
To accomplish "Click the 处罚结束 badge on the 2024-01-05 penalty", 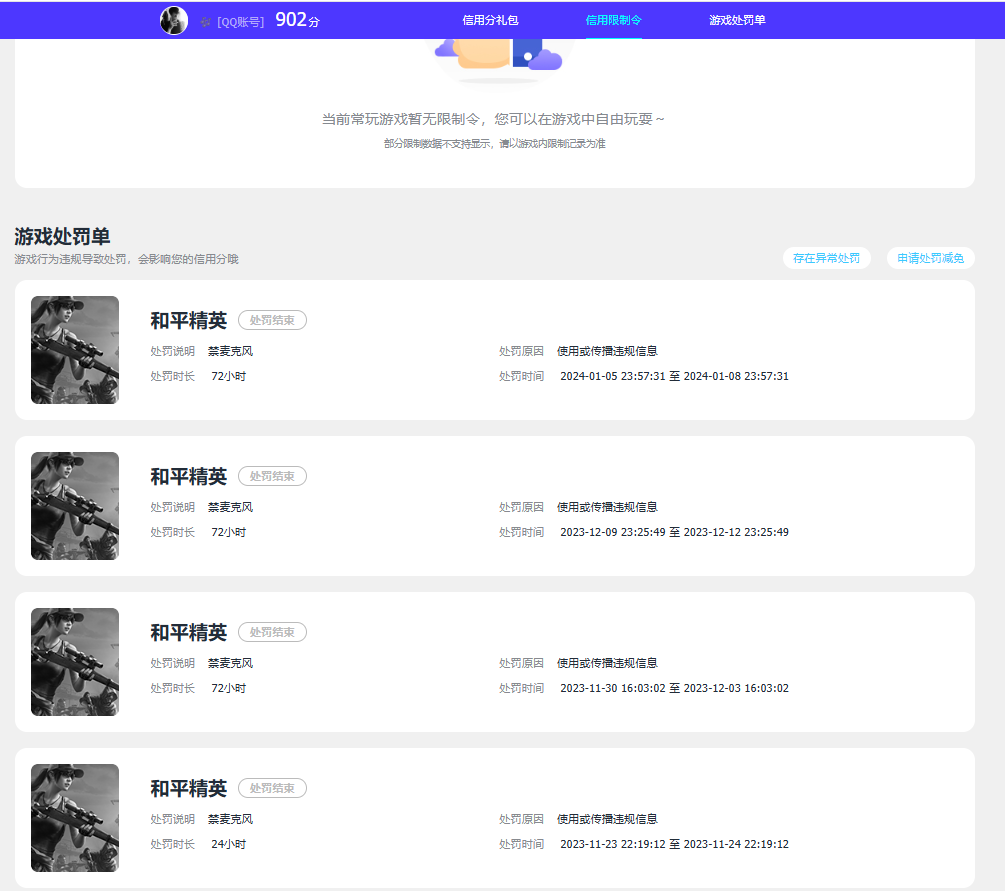I will click(x=272, y=320).
